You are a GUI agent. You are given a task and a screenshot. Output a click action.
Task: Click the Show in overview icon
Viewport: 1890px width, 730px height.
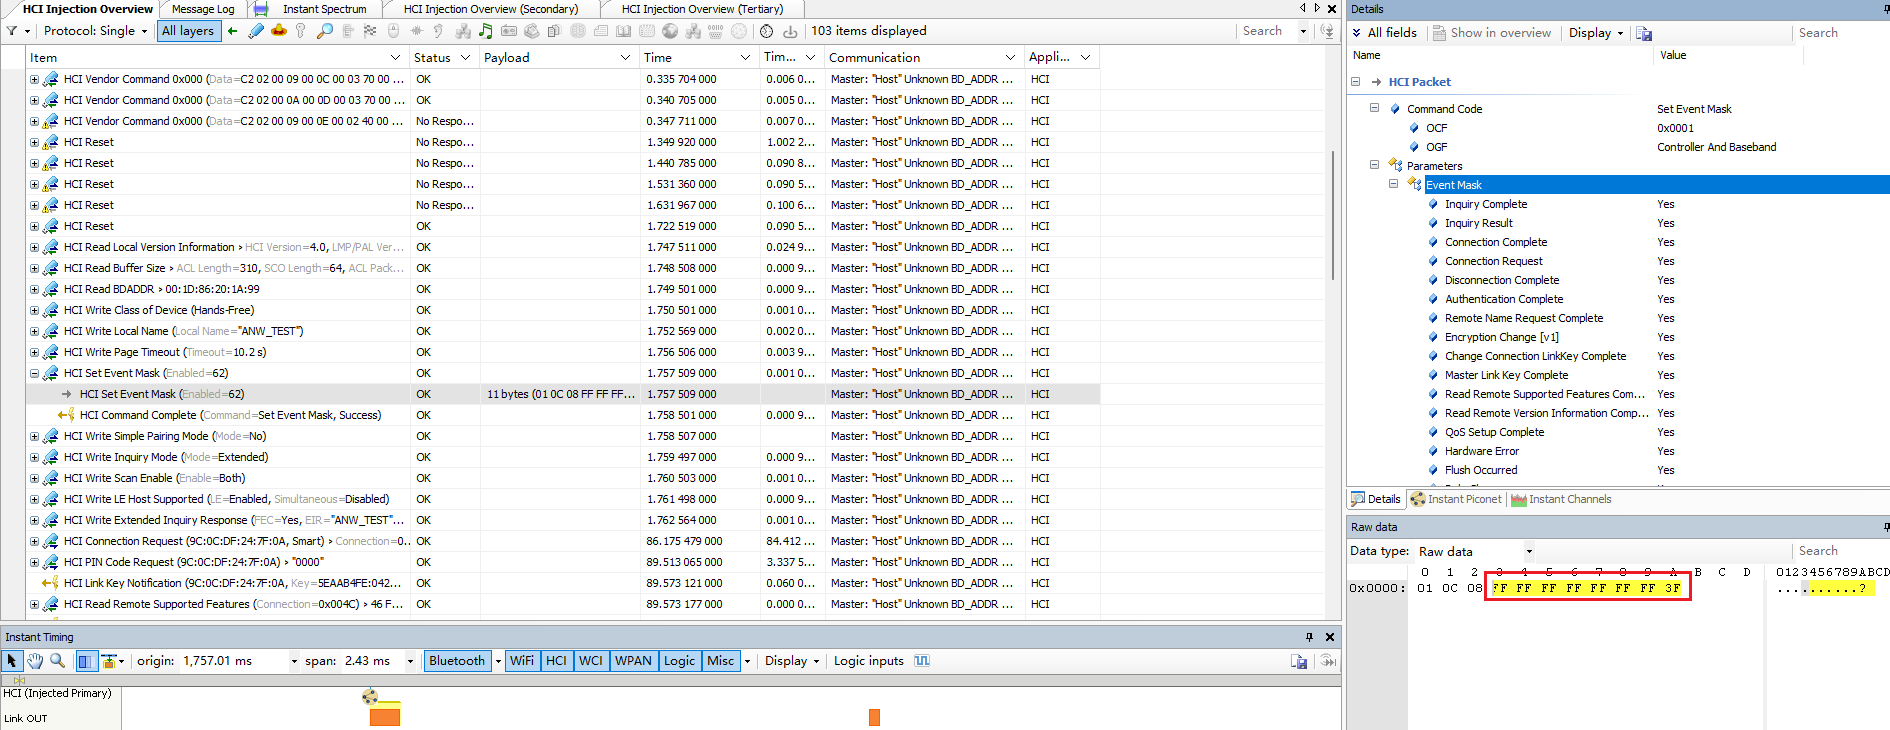coord(1440,33)
